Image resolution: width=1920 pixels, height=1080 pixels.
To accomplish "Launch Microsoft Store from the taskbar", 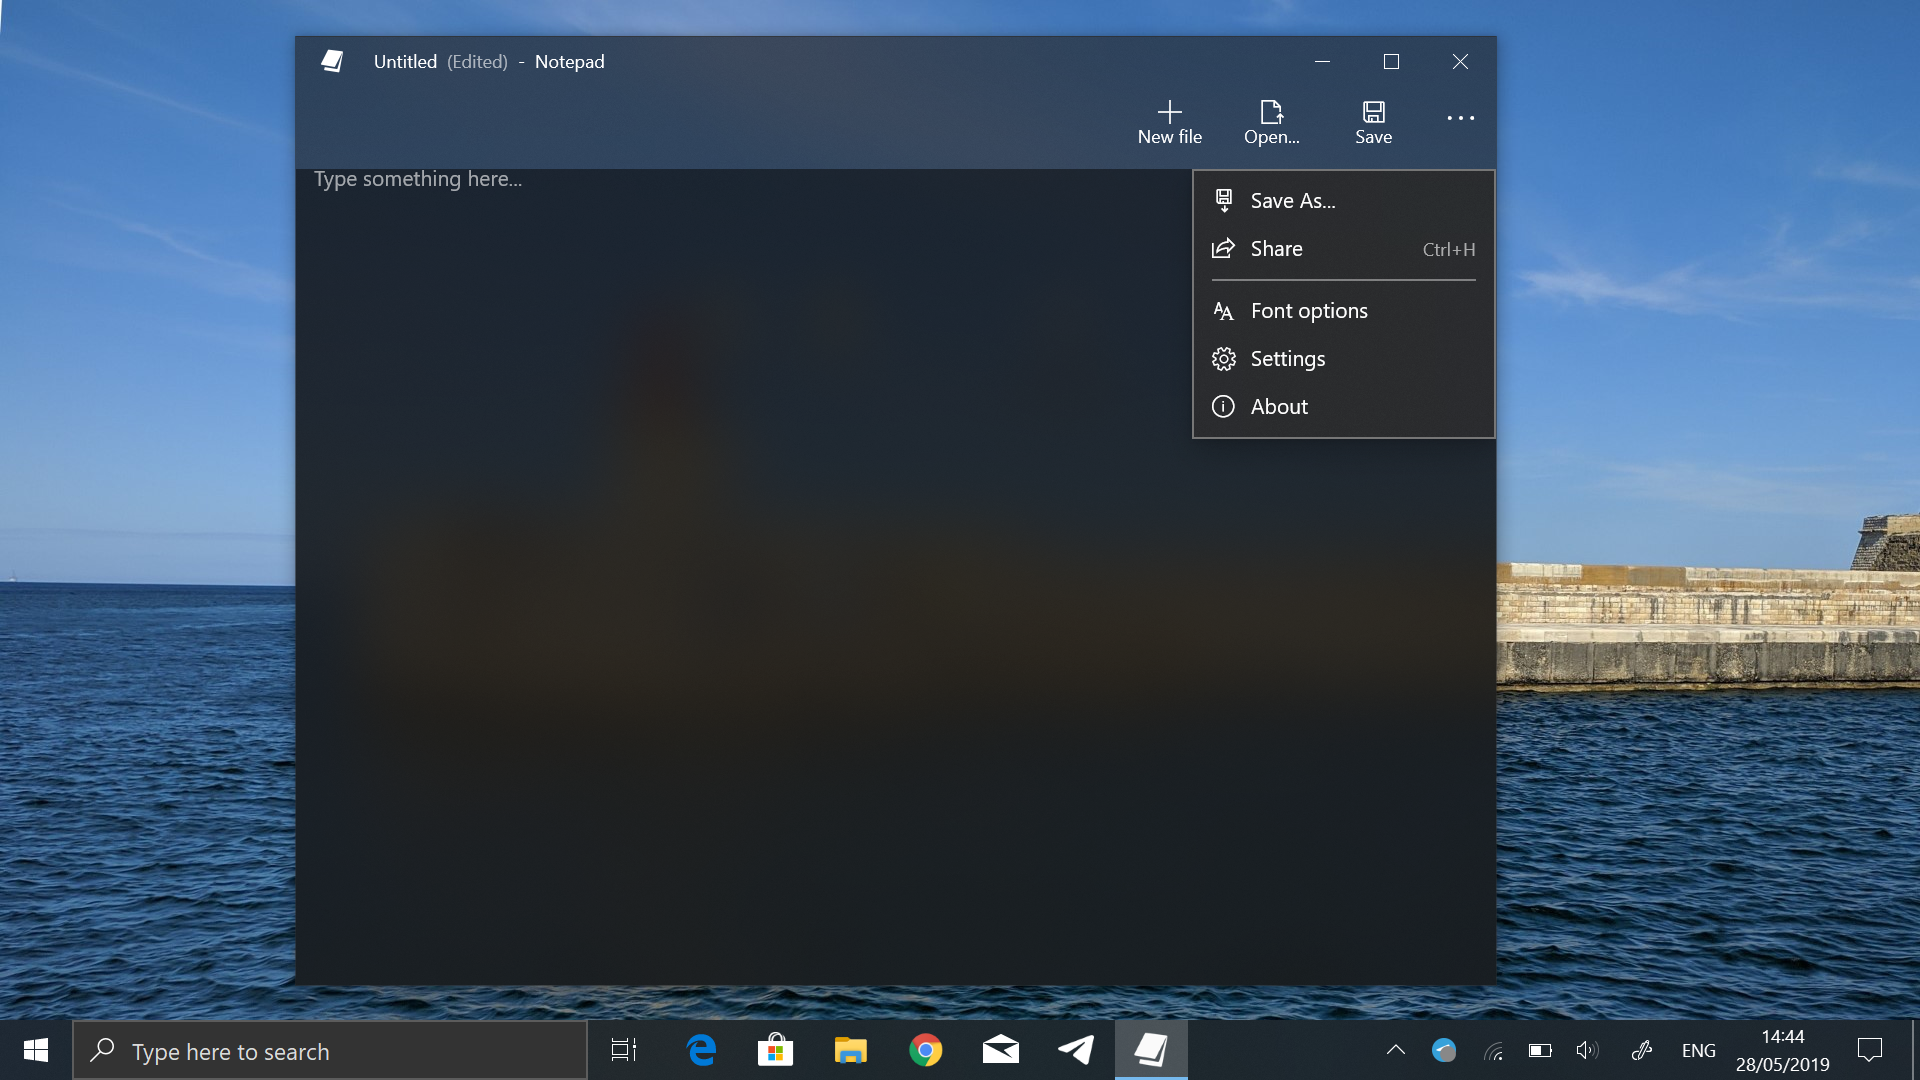I will coord(775,1050).
